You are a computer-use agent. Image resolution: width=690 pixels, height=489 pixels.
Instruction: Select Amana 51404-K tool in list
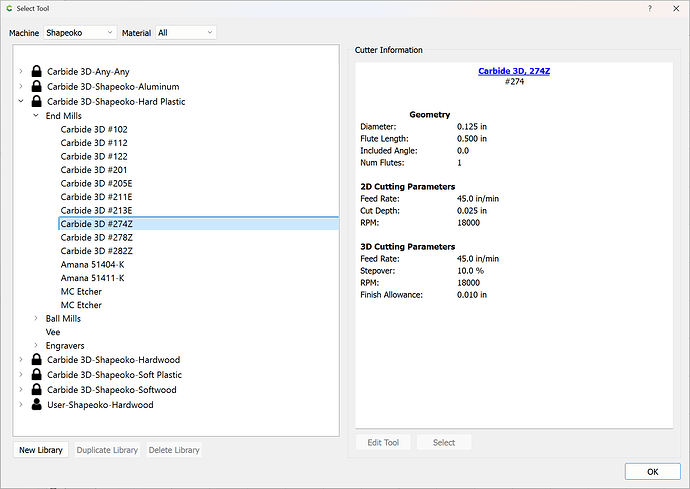coord(92,264)
